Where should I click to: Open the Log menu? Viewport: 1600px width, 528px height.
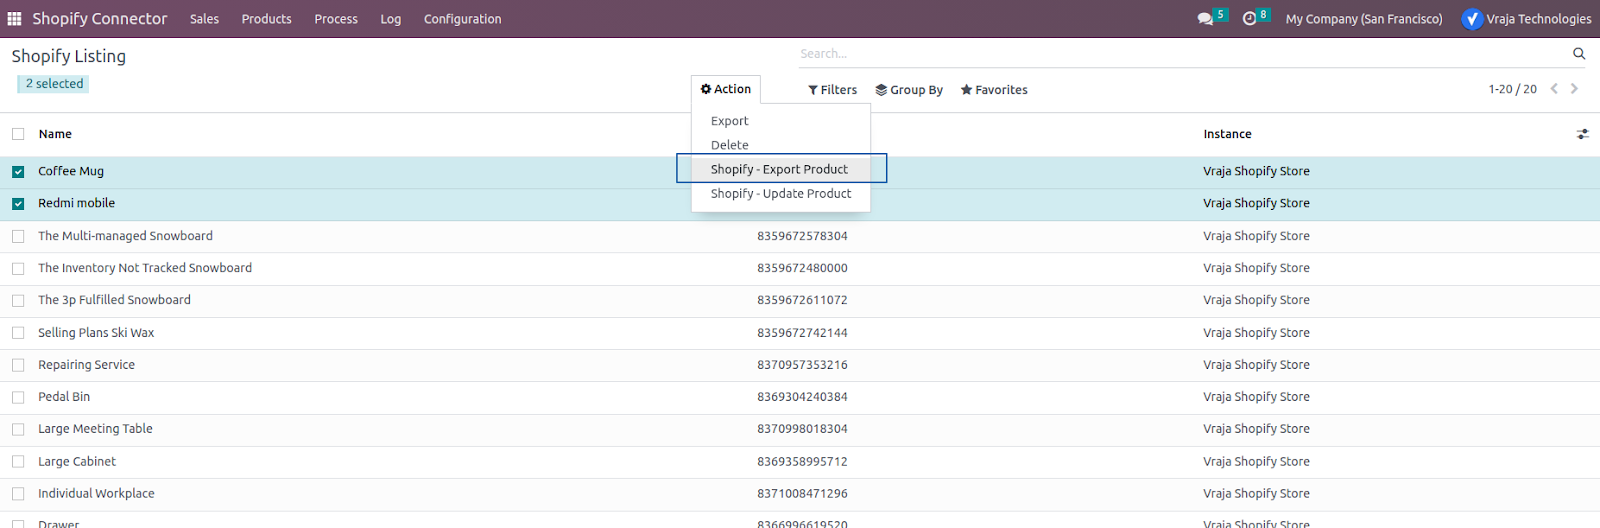click(390, 19)
